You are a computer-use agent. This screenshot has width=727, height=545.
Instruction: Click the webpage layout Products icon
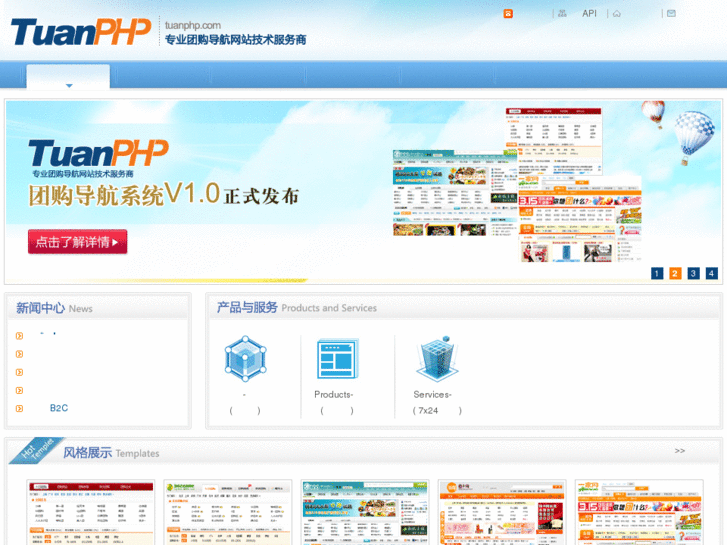click(x=338, y=359)
